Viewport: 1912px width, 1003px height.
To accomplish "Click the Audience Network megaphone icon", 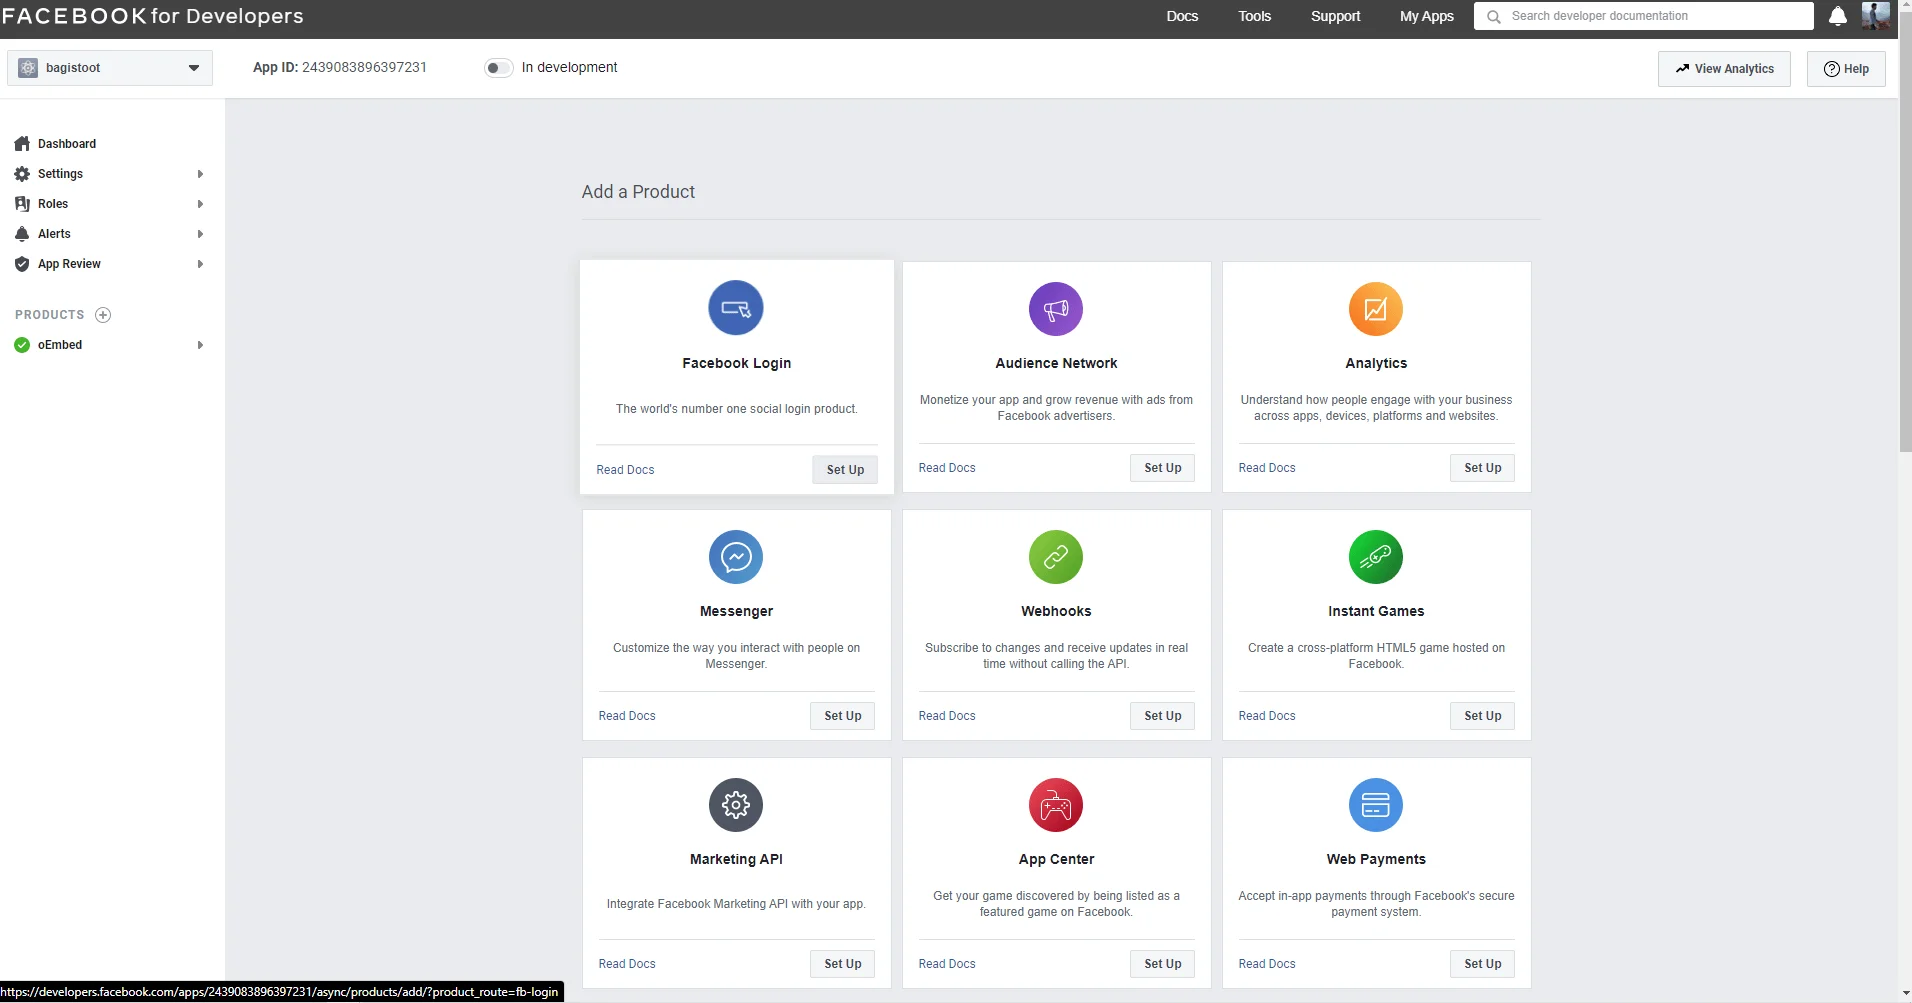I will 1056,309.
